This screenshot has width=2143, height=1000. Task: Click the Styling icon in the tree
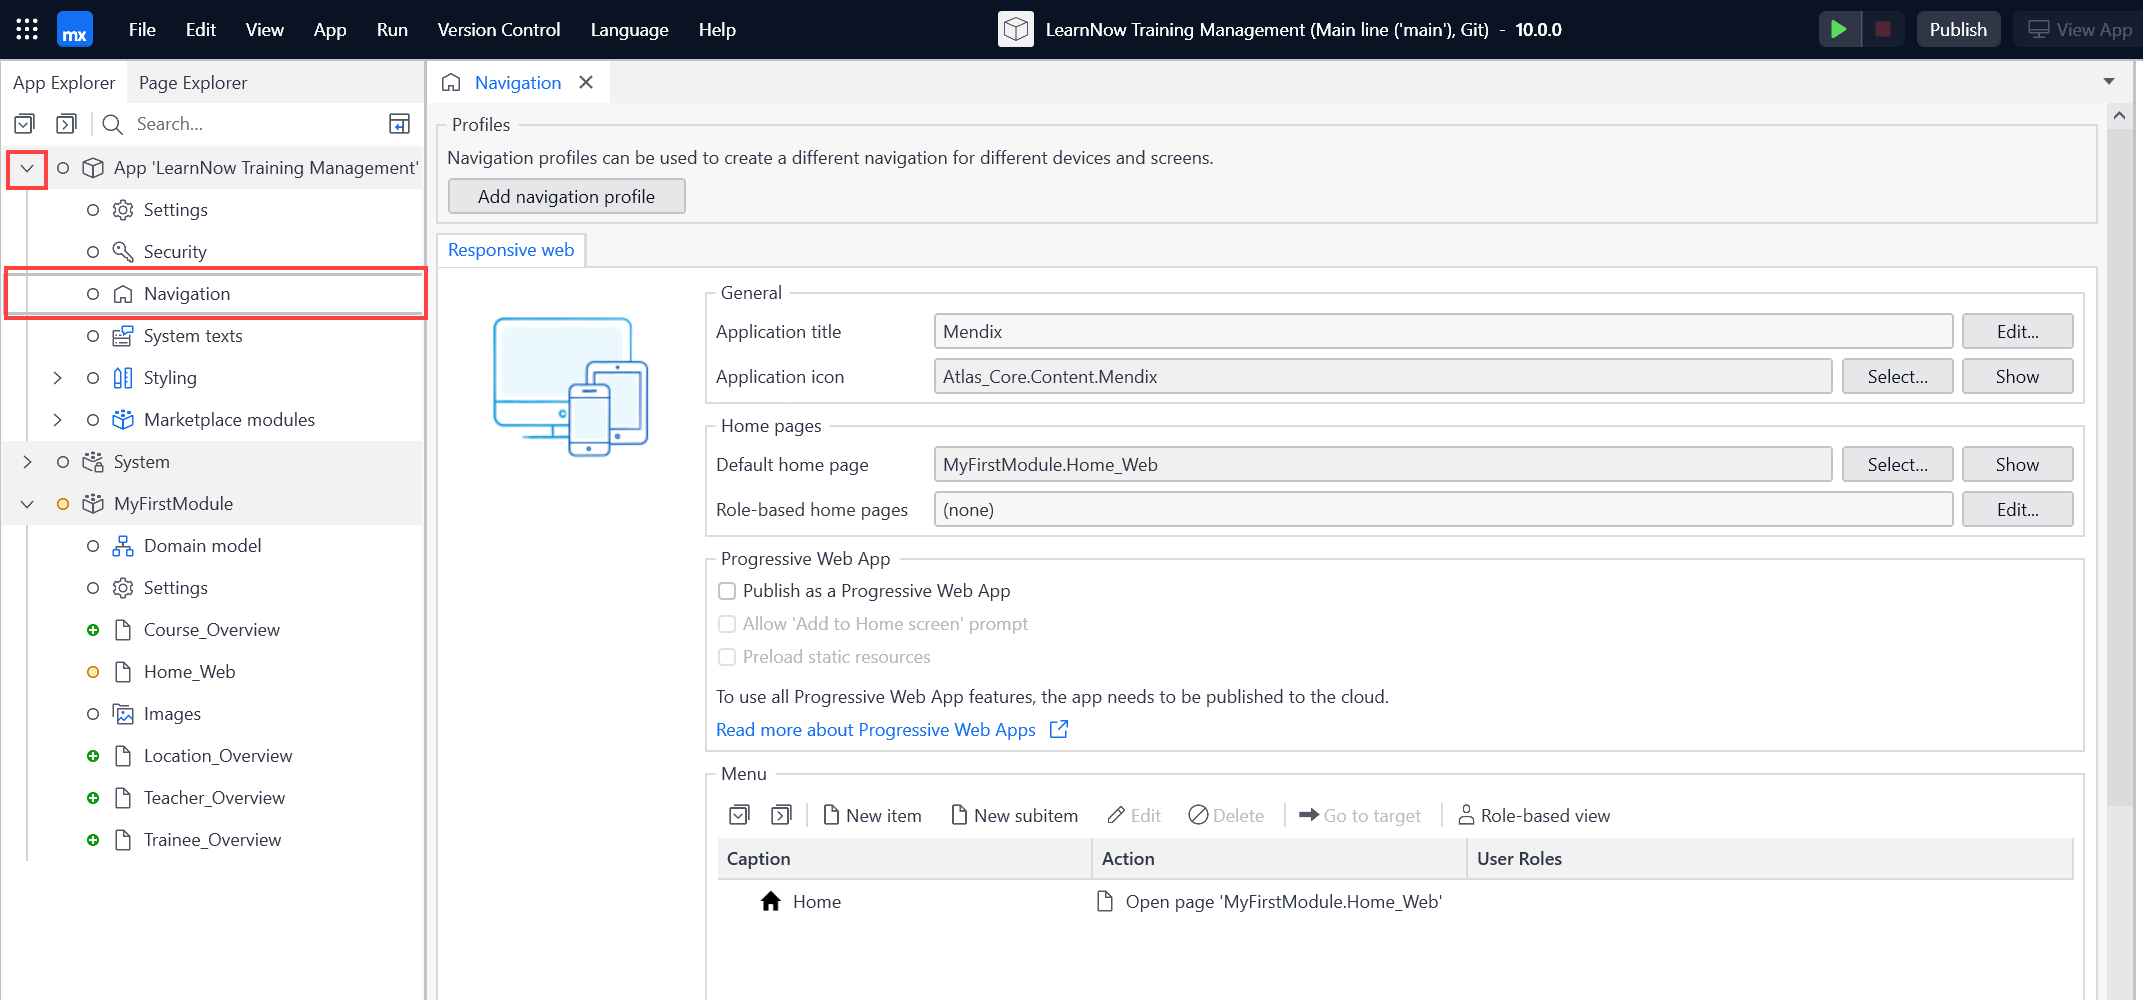pos(123,378)
